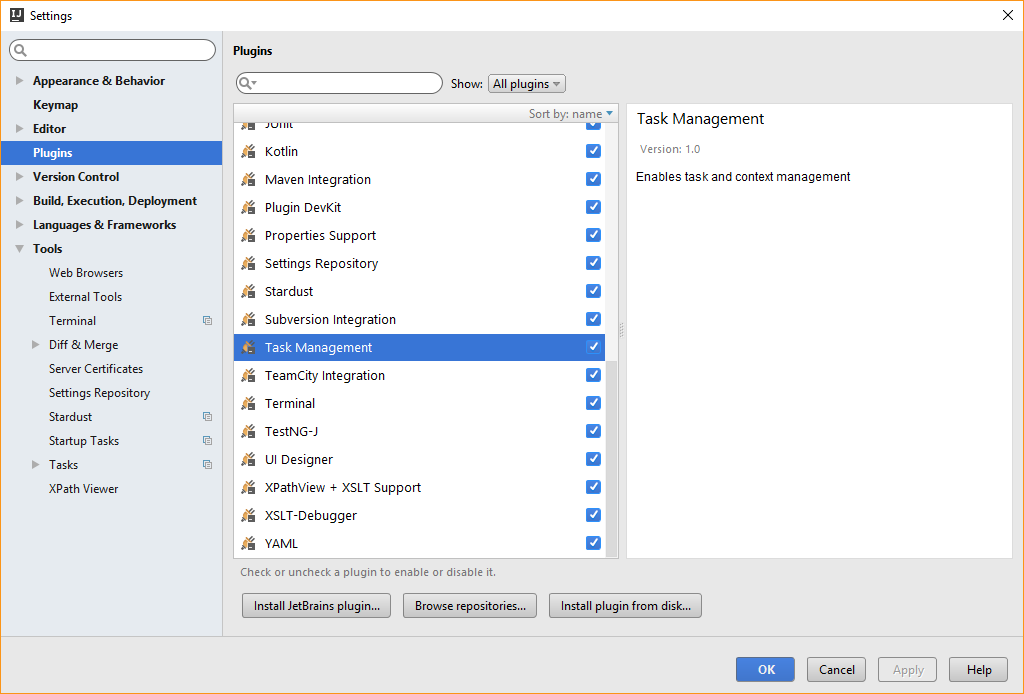Click the Stardust plugin icon in list
The height and width of the screenshot is (694, 1024).
point(248,292)
